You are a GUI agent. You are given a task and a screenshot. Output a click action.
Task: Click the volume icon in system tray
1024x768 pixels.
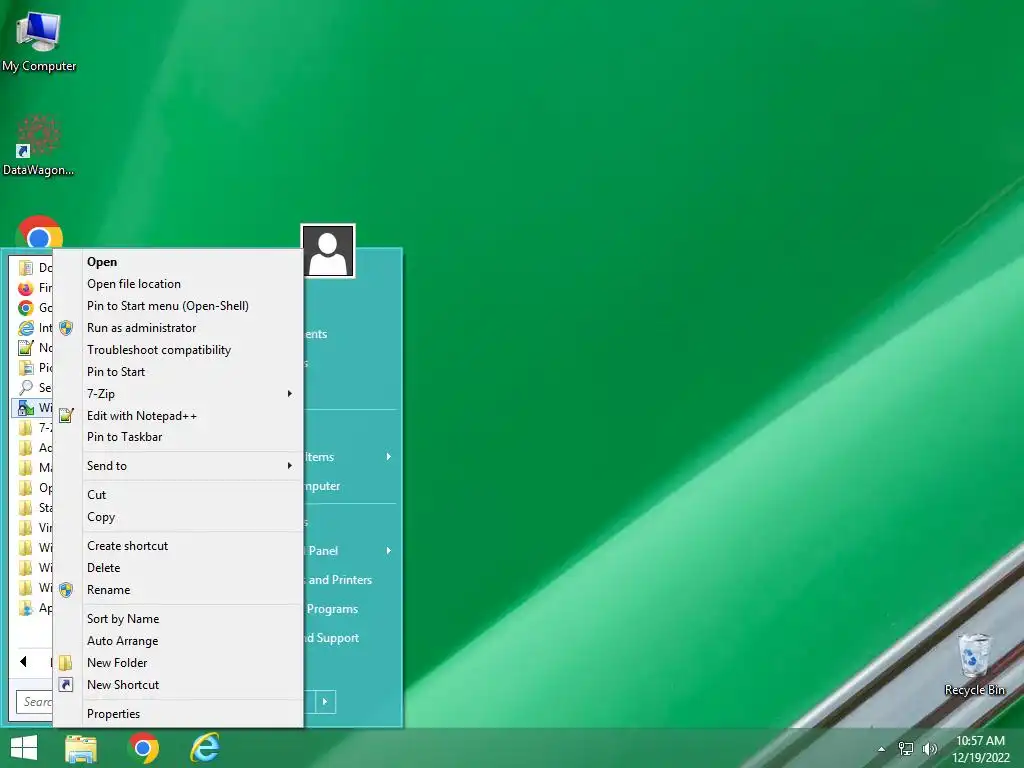[929, 749]
